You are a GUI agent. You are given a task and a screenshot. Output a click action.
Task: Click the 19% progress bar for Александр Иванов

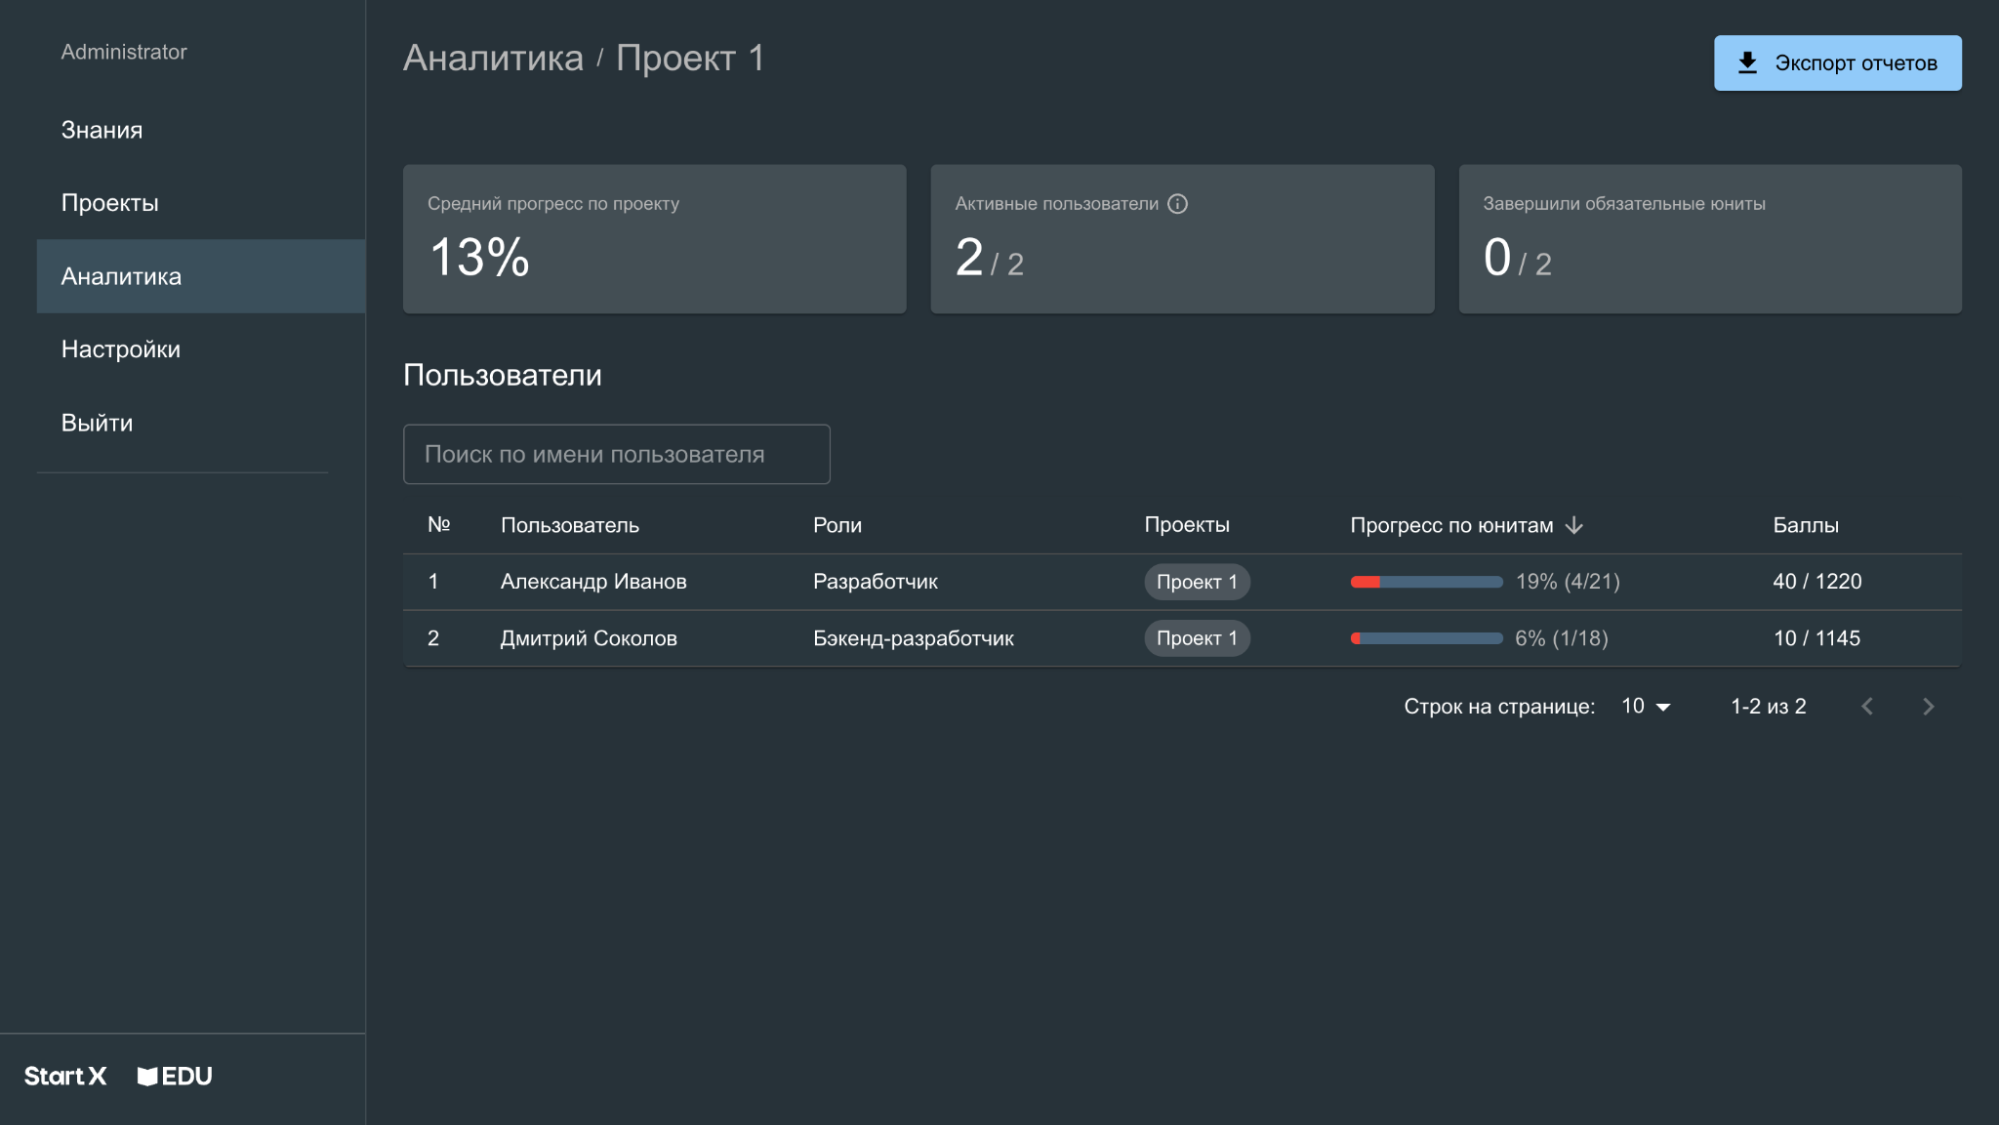[x=1426, y=582]
